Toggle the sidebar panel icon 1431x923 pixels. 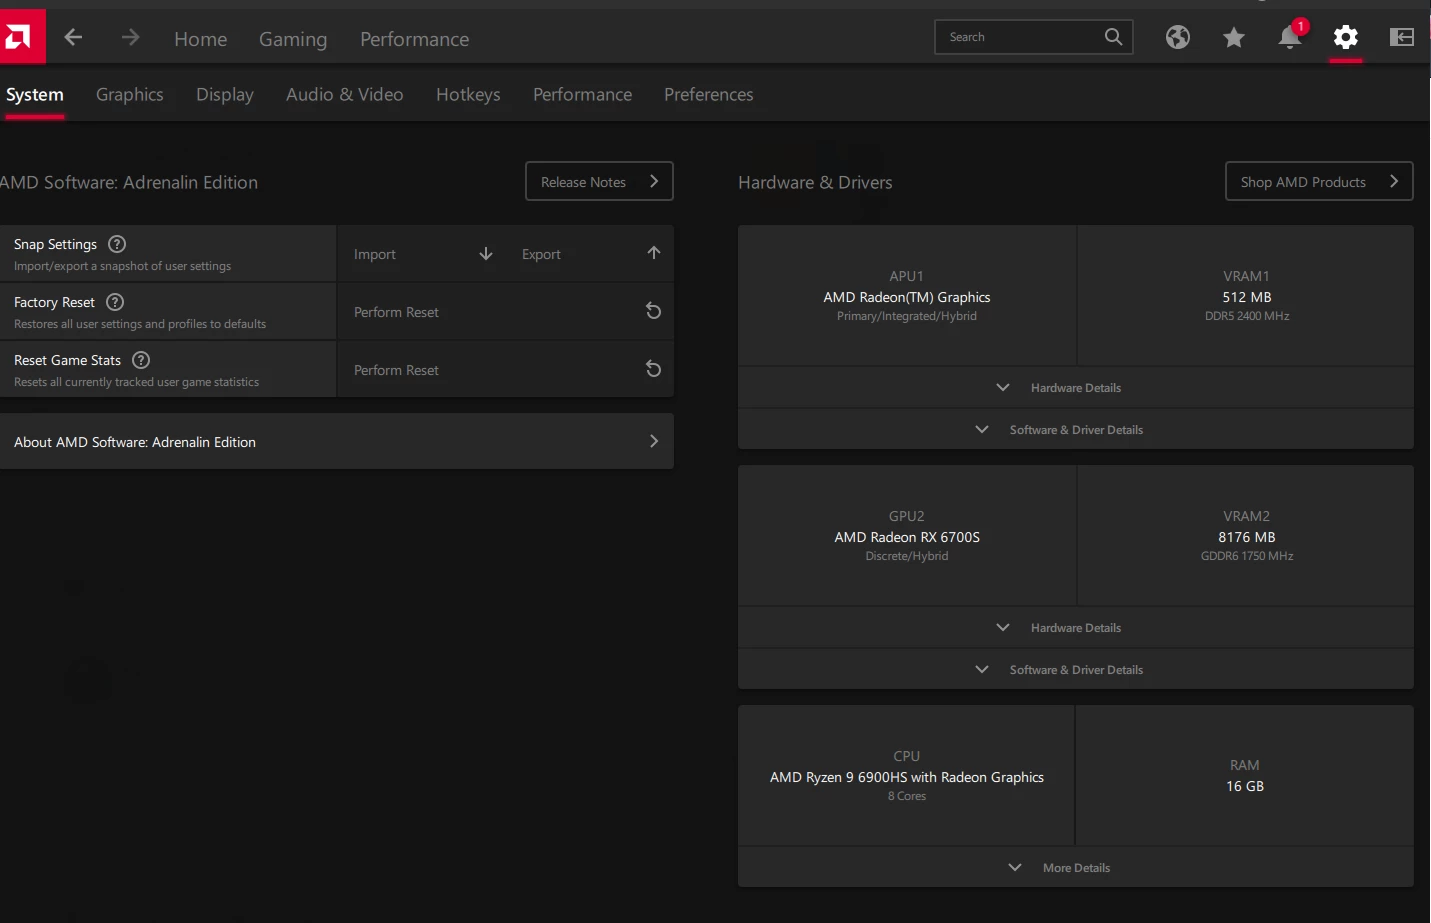[x=1402, y=37]
